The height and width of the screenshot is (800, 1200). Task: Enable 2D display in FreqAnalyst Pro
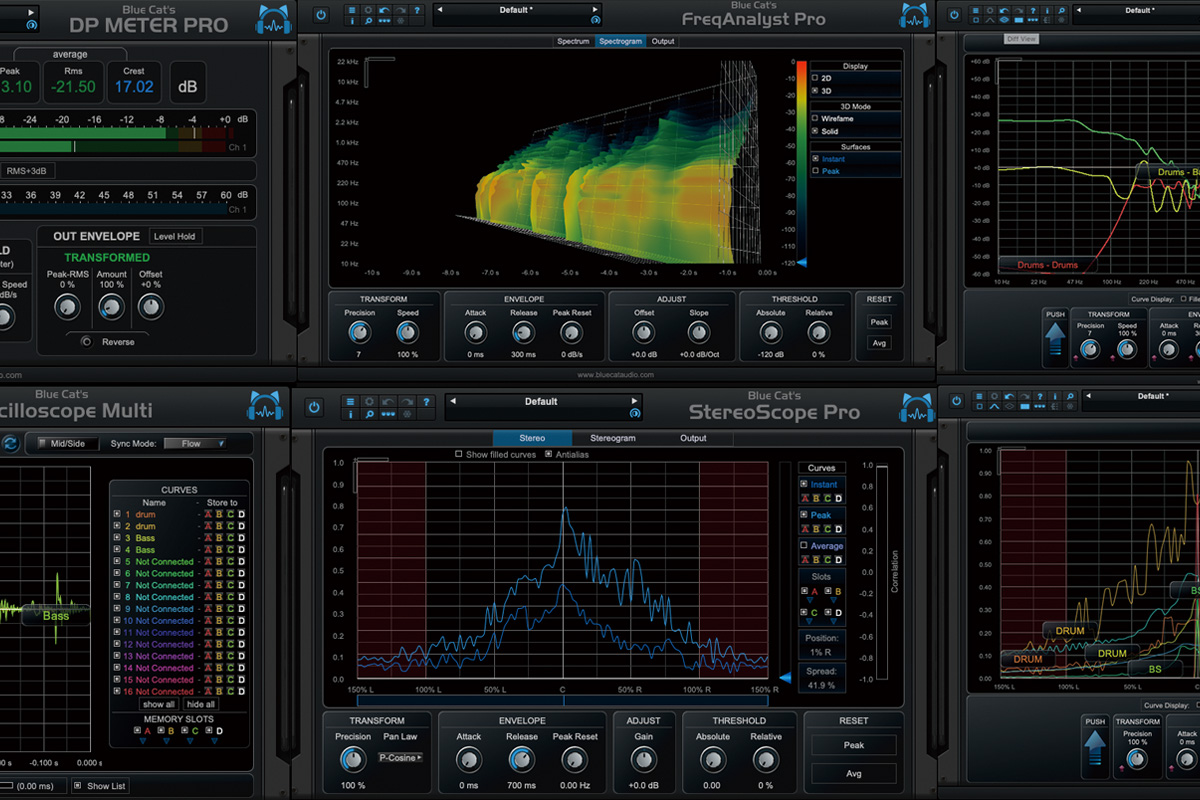coord(816,77)
